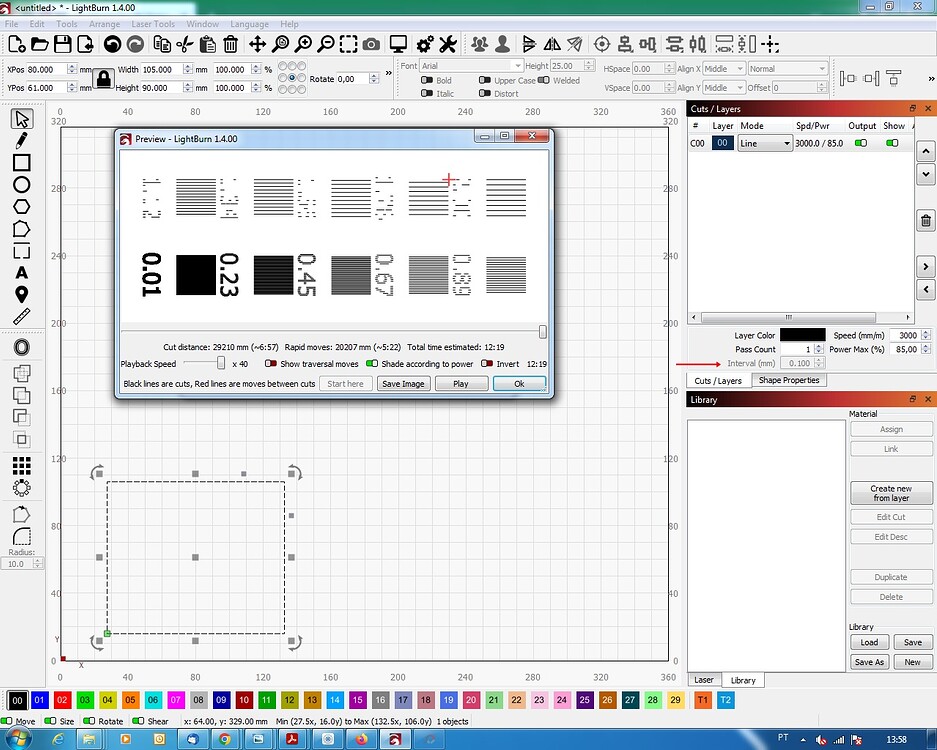Toggle Show traversal moves
This screenshot has height=750, width=937.
[271, 363]
